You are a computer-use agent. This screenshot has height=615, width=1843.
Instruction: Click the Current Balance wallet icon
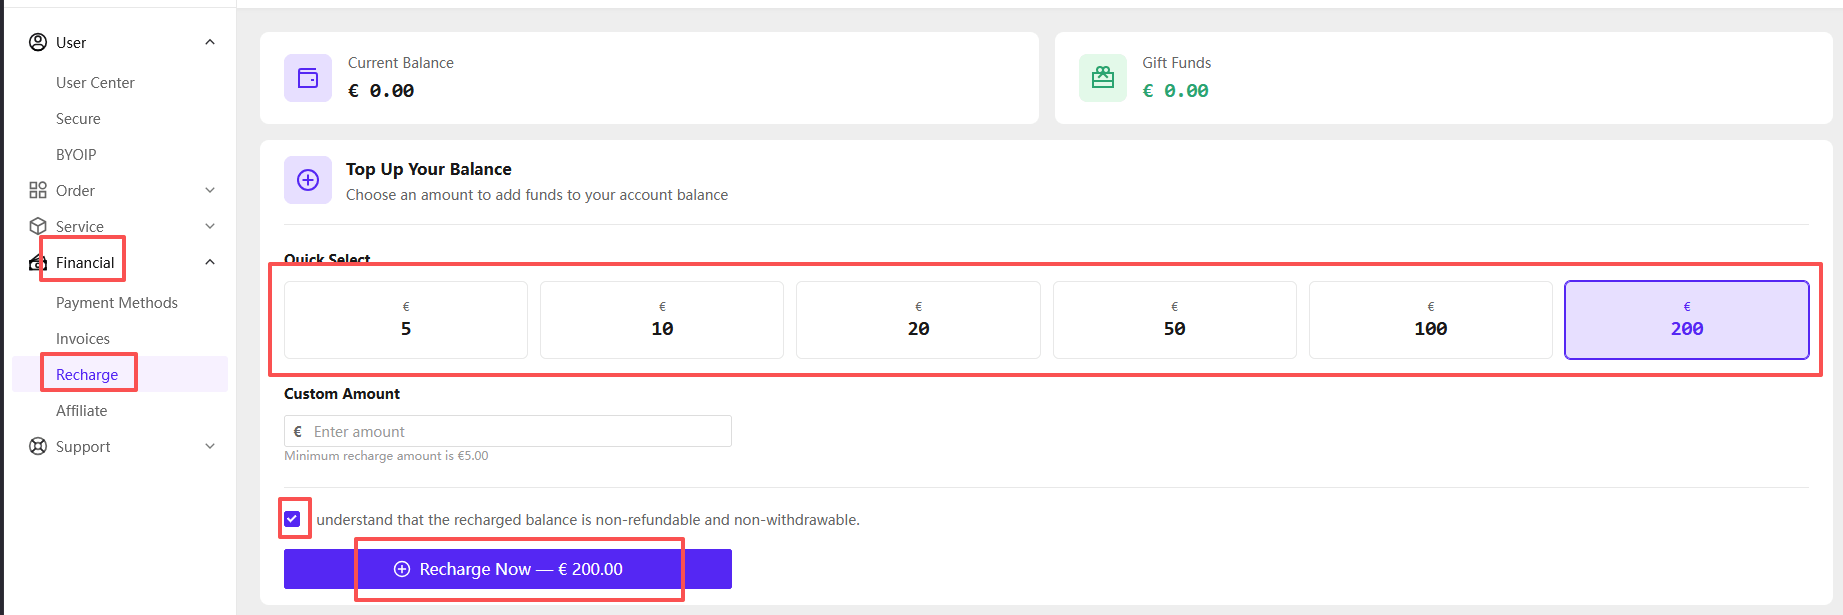(308, 78)
